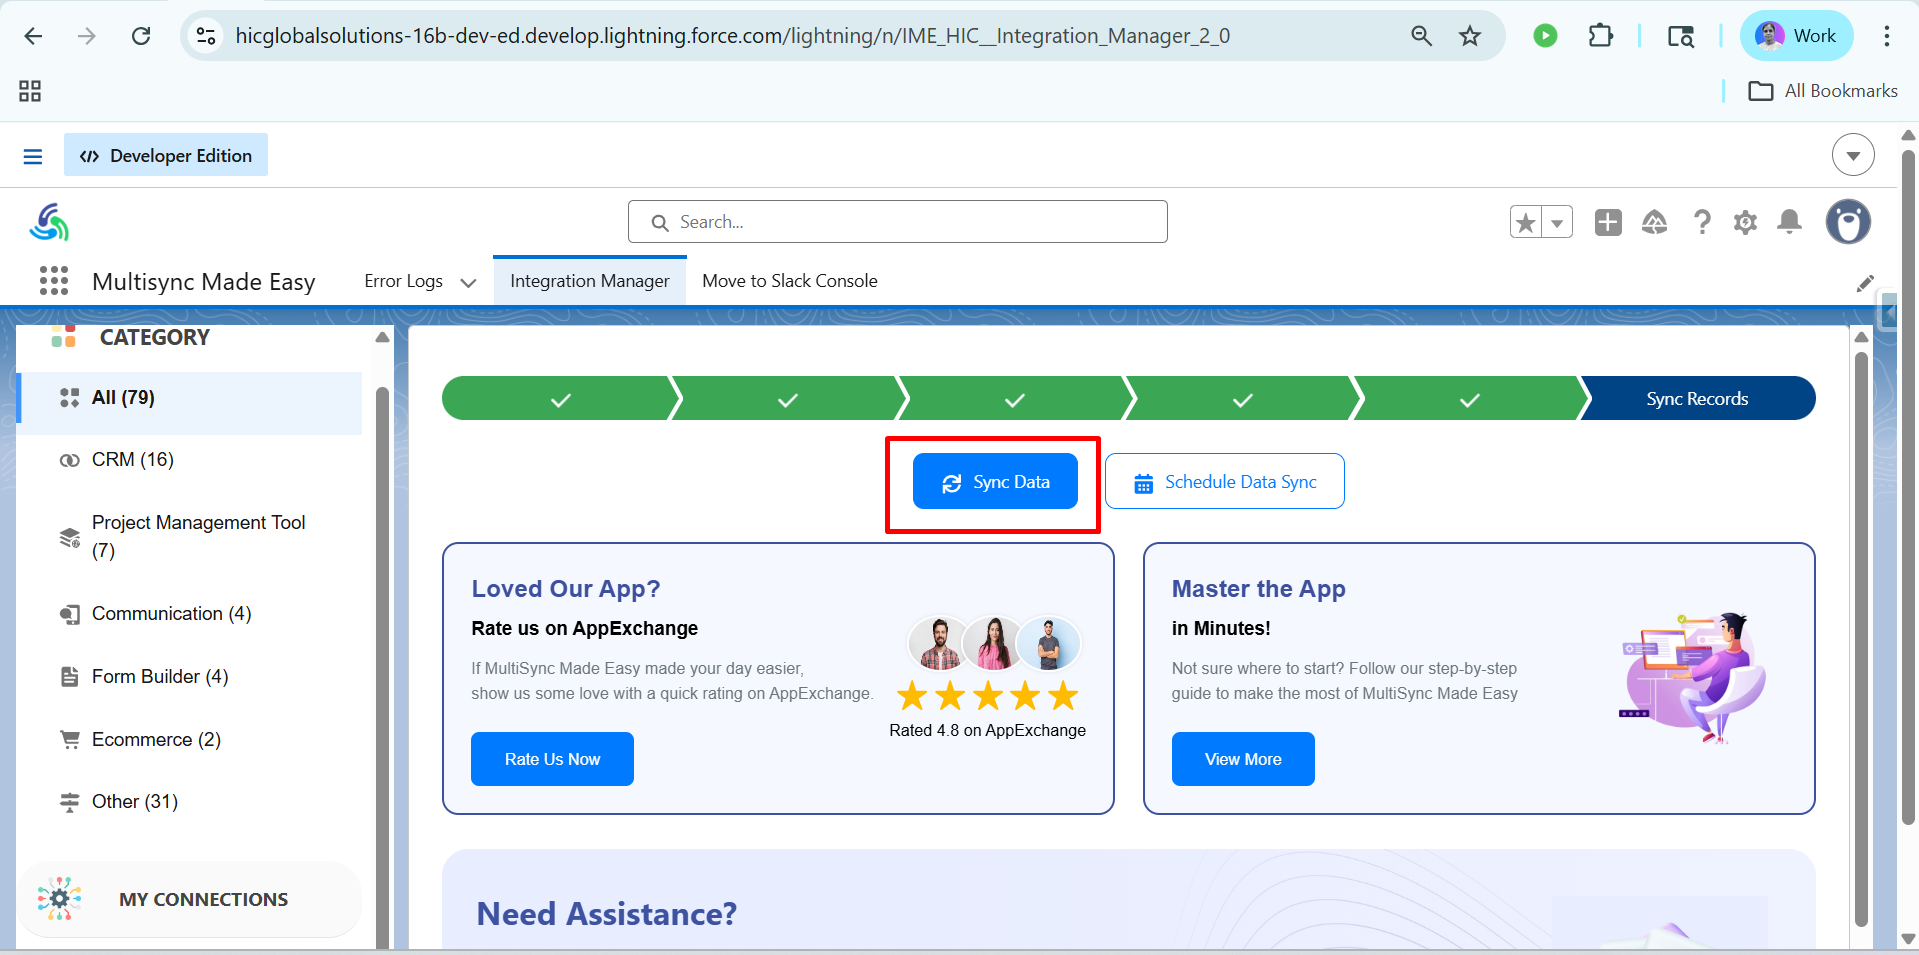This screenshot has height=955, width=1919.
Task: Go back with the browser back arrow
Action: coord(33,36)
